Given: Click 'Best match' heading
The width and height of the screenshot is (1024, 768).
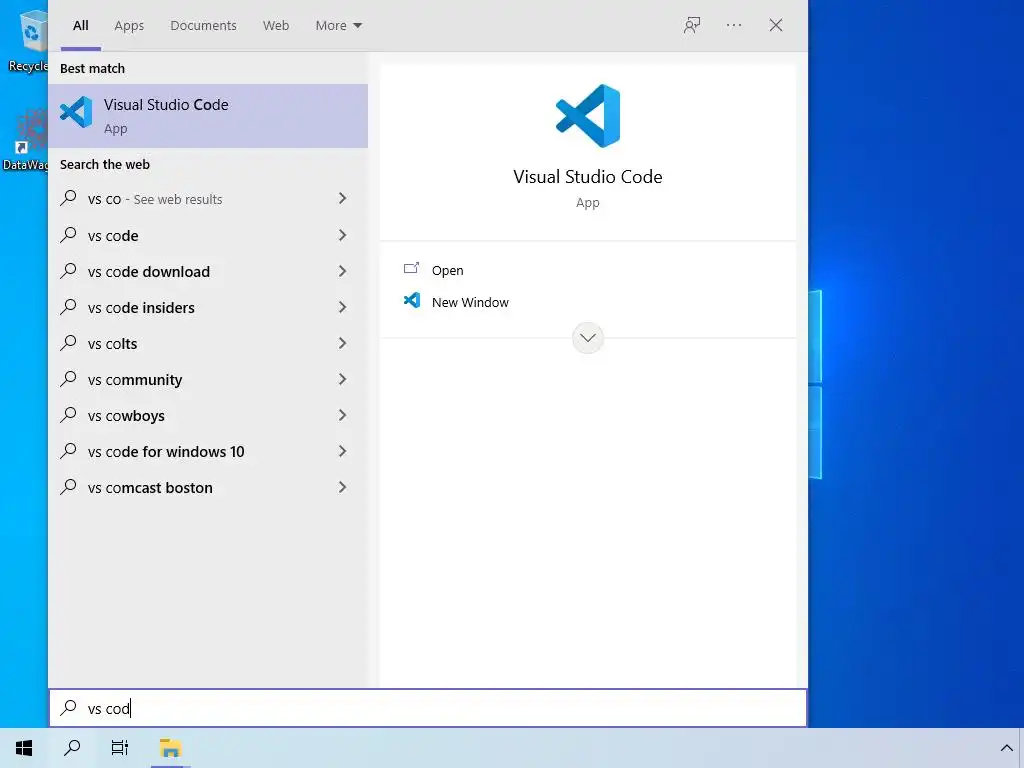Looking at the screenshot, I should coord(92,69).
